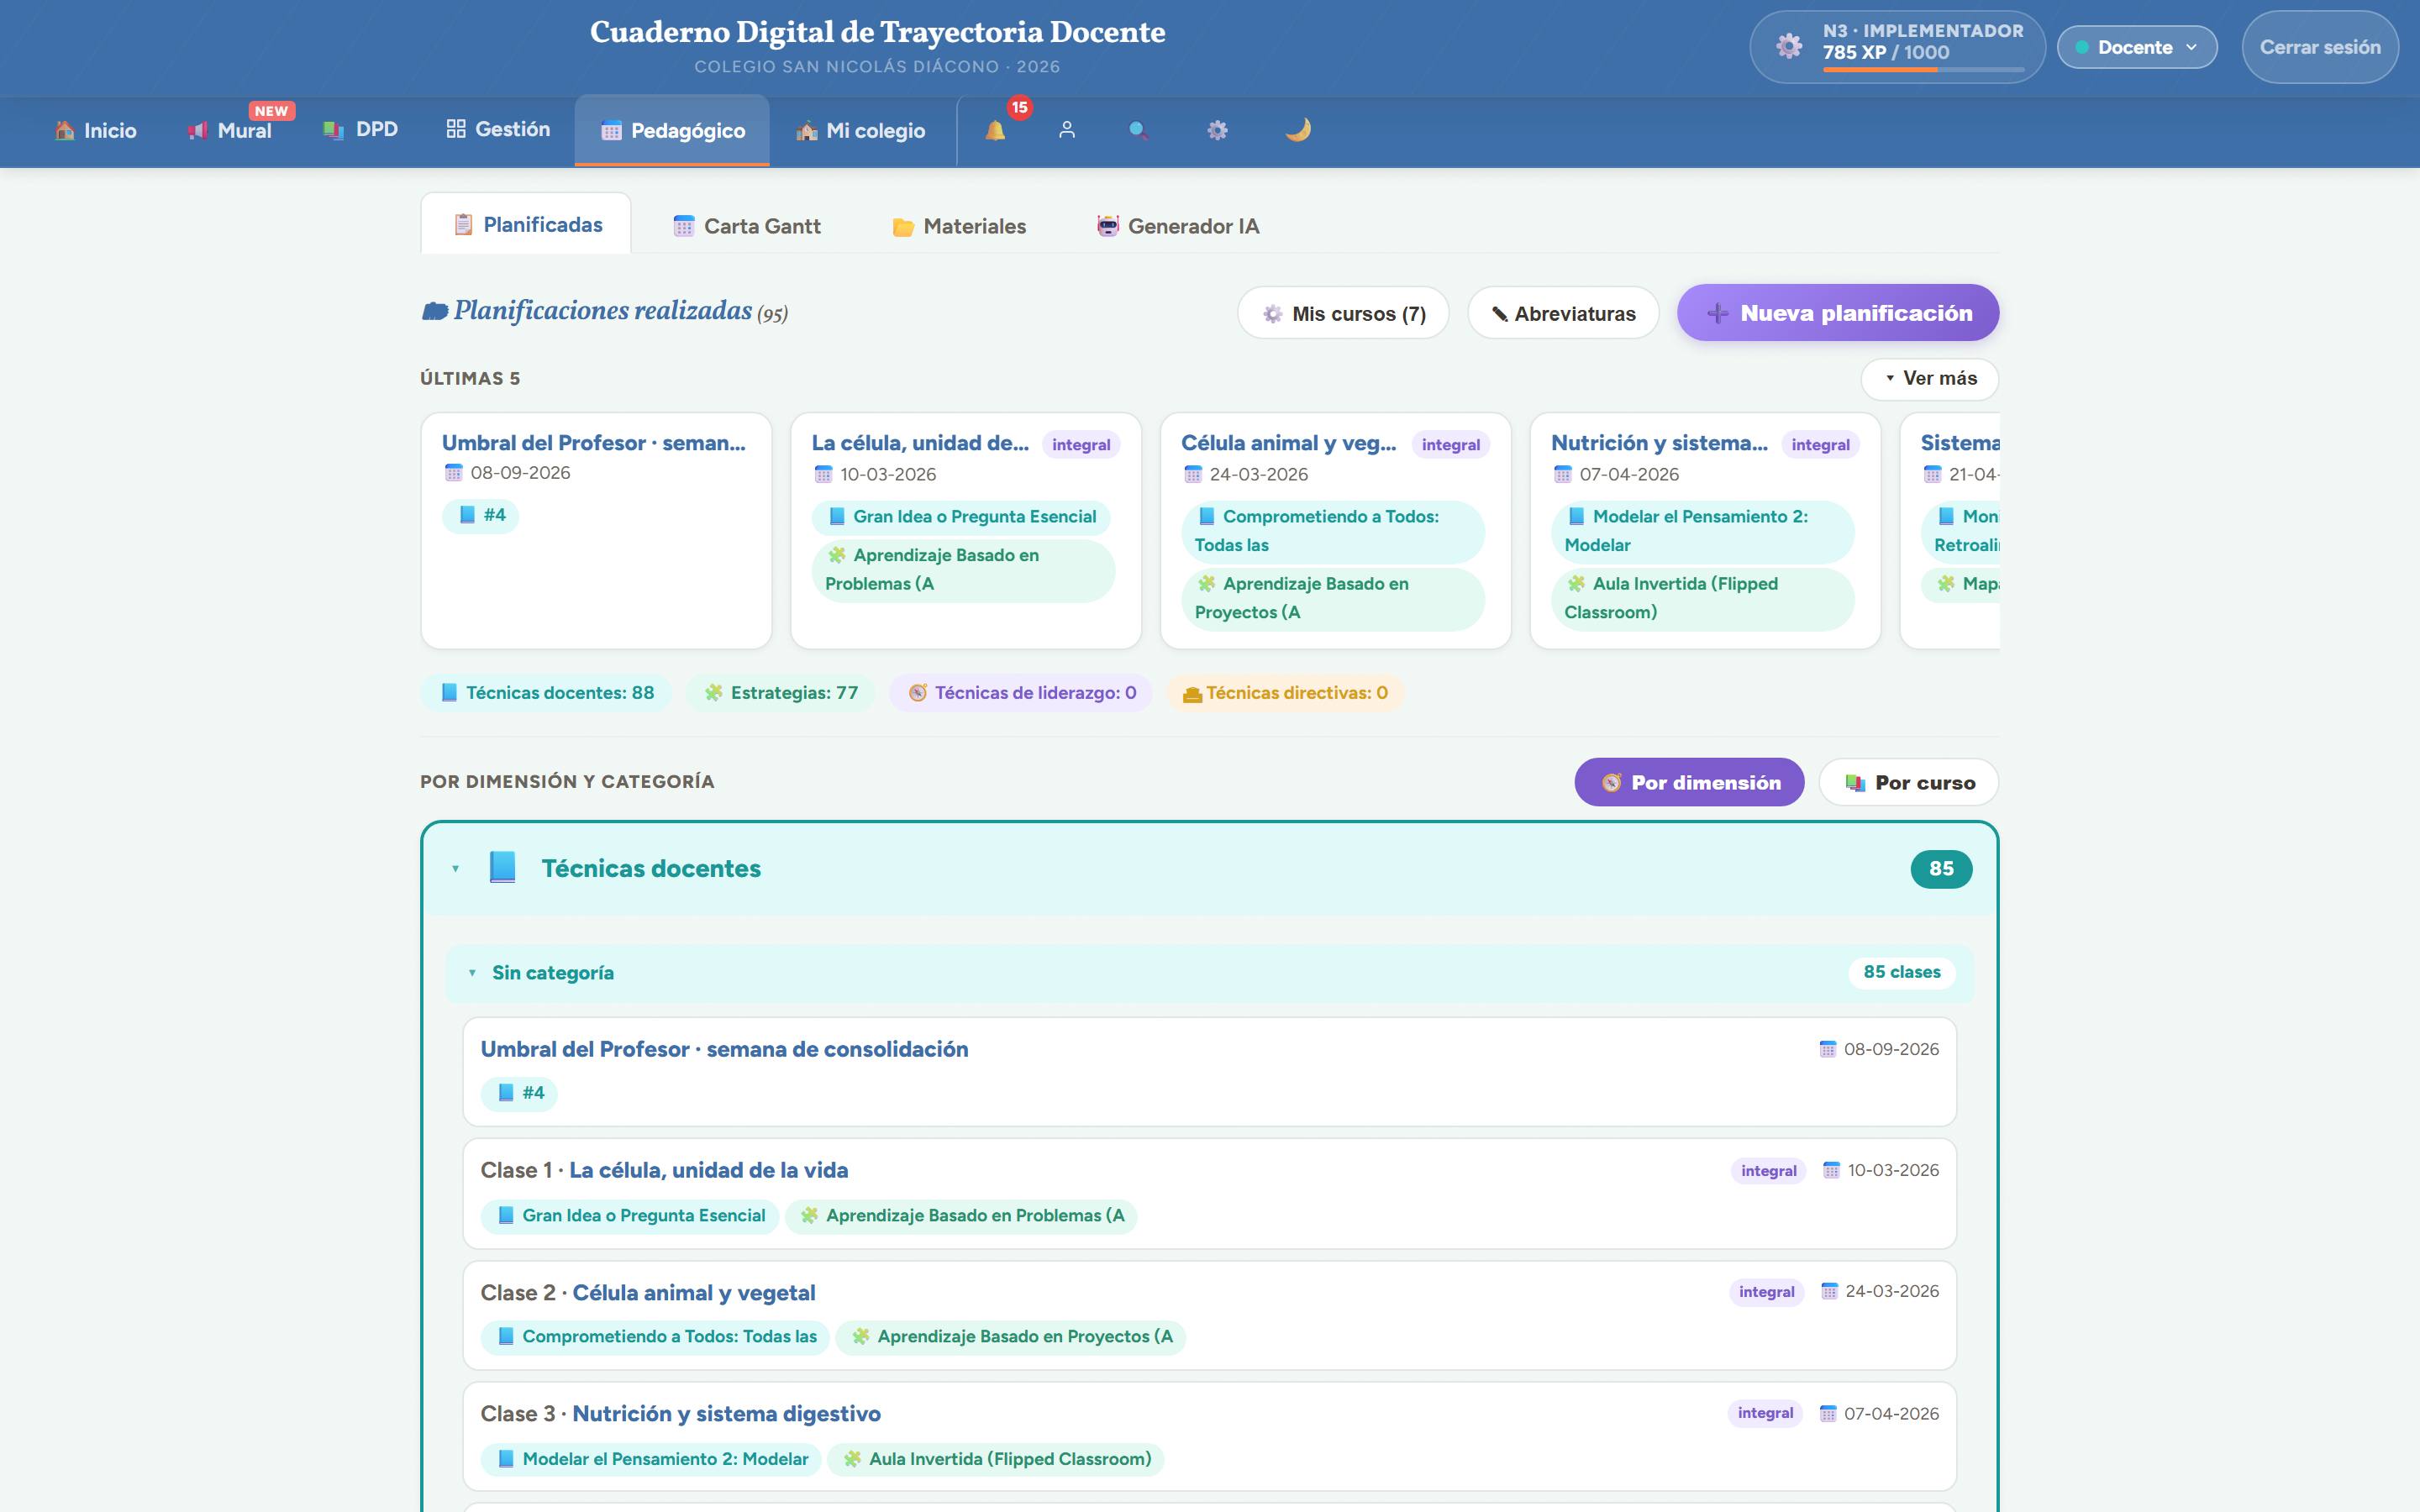Click the Mural megaphone icon
The image size is (2420, 1512).
197,130
